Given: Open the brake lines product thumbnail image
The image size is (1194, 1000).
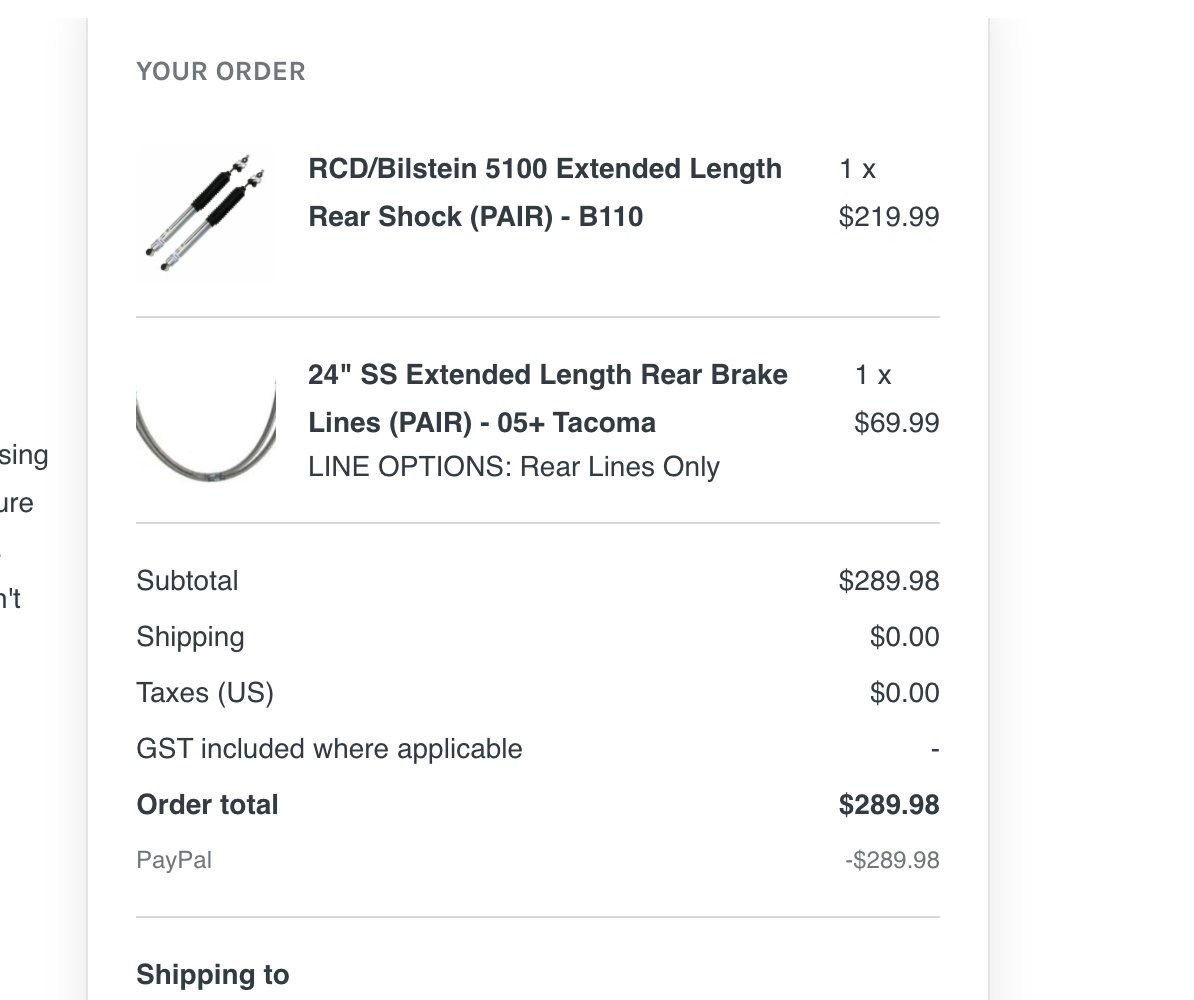Looking at the screenshot, I should (206, 420).
